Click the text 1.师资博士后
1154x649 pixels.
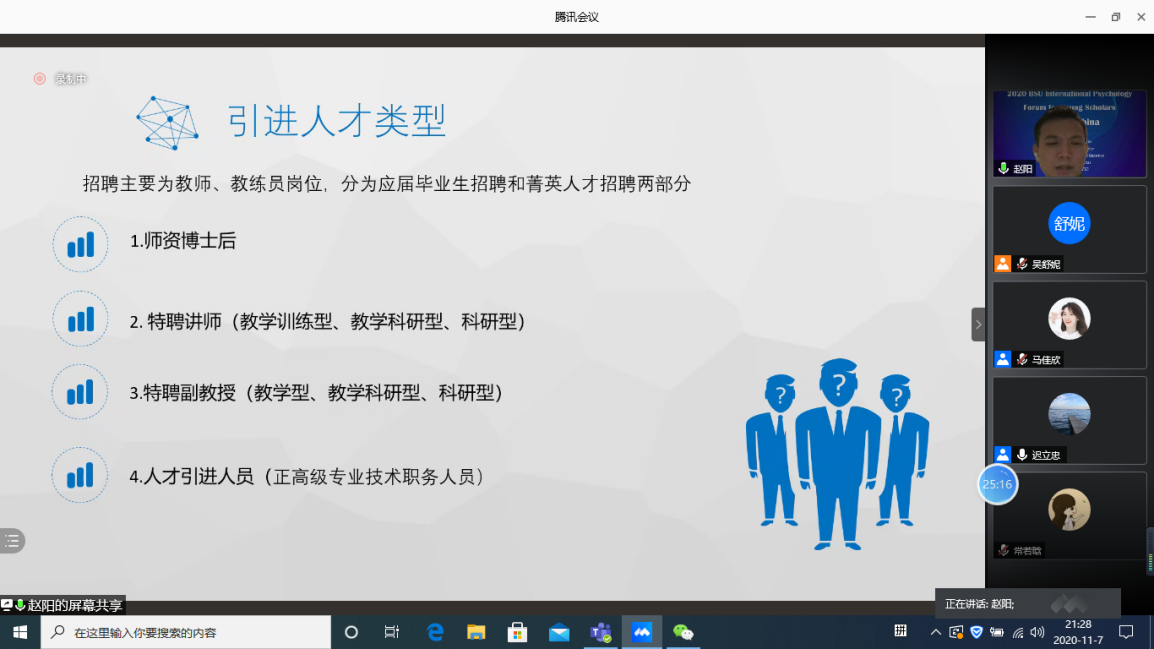point(183,241)
